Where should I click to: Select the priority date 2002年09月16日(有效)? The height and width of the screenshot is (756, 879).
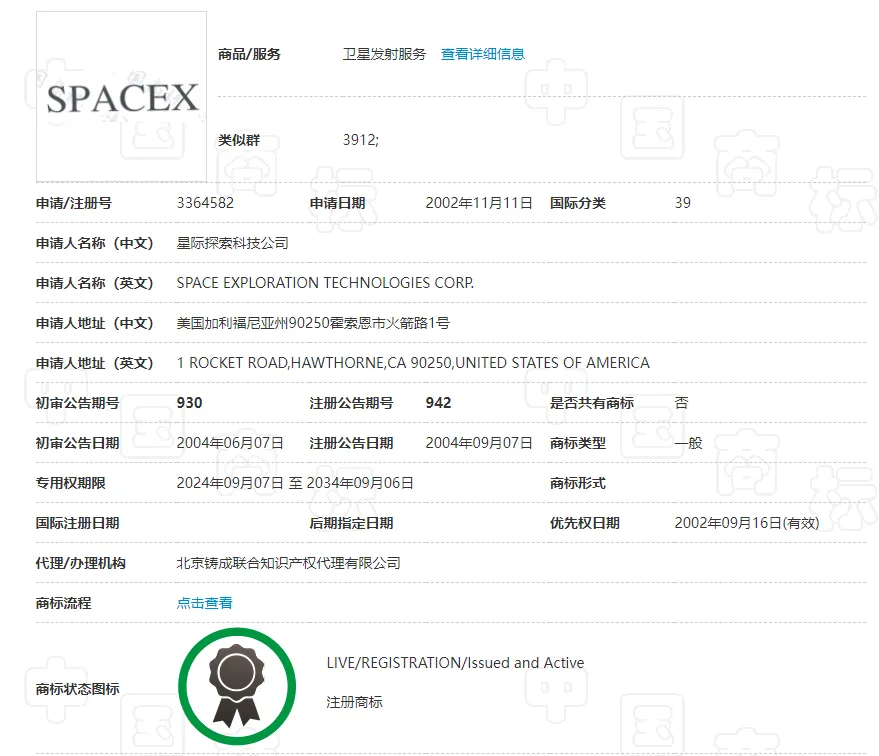pos(747,523)
